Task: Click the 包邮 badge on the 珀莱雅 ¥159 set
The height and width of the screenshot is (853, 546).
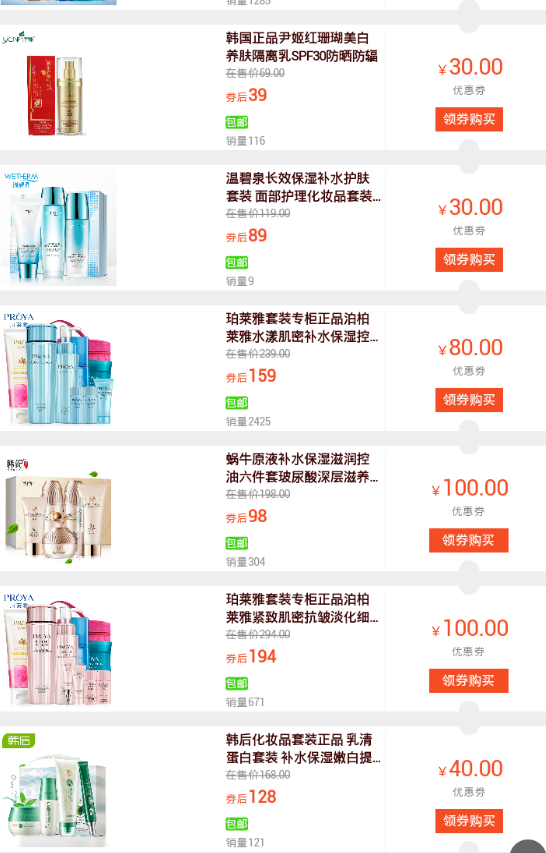Action: [237, 403]
